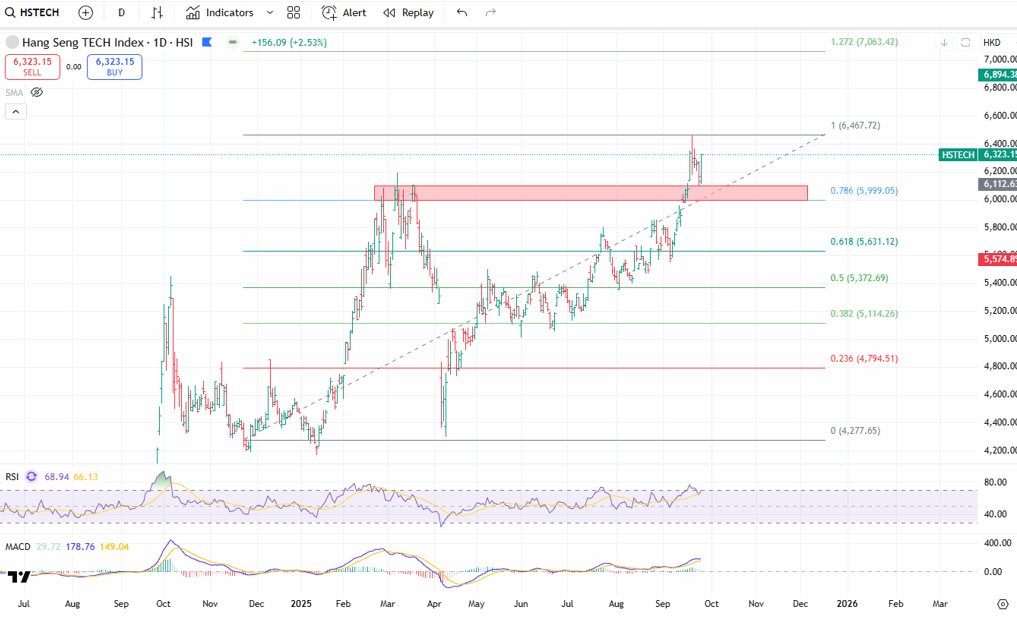1017x619 pixels.
Task: Click the undo arrow
Action: (x=461, y=12)
